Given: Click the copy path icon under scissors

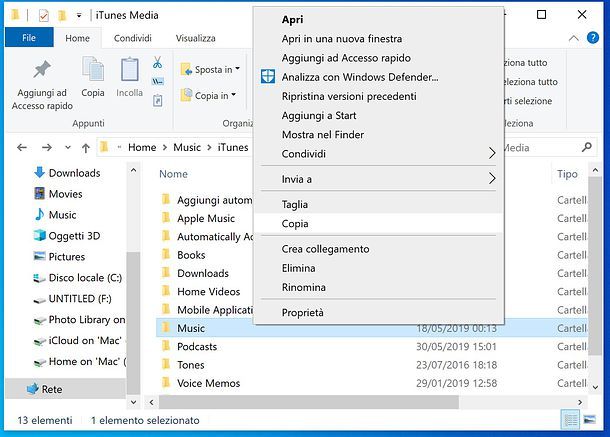Looking at the screenshot, I should click(x=158, y=81).
